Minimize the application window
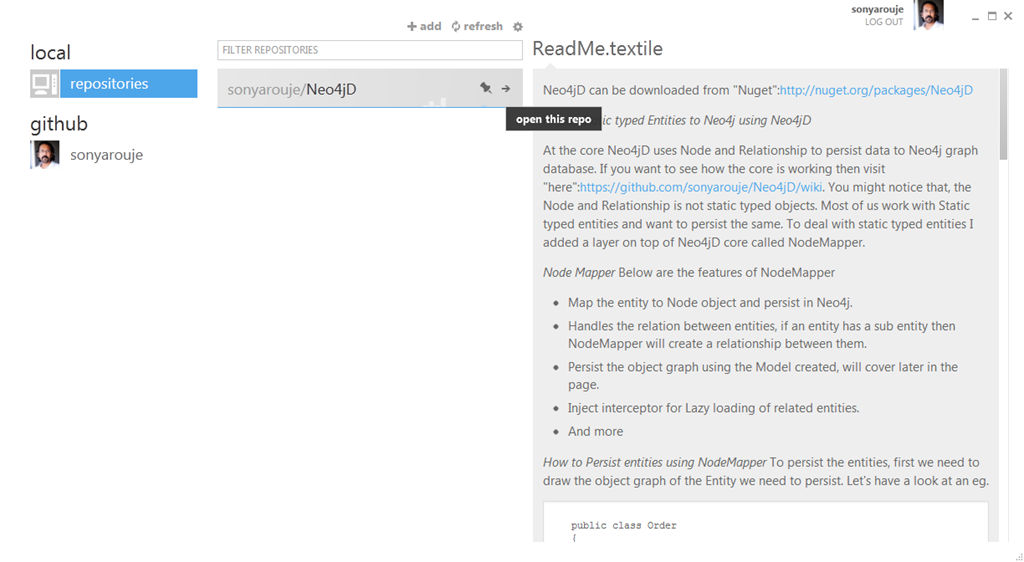1024x562 pixels. coord(975,16)
